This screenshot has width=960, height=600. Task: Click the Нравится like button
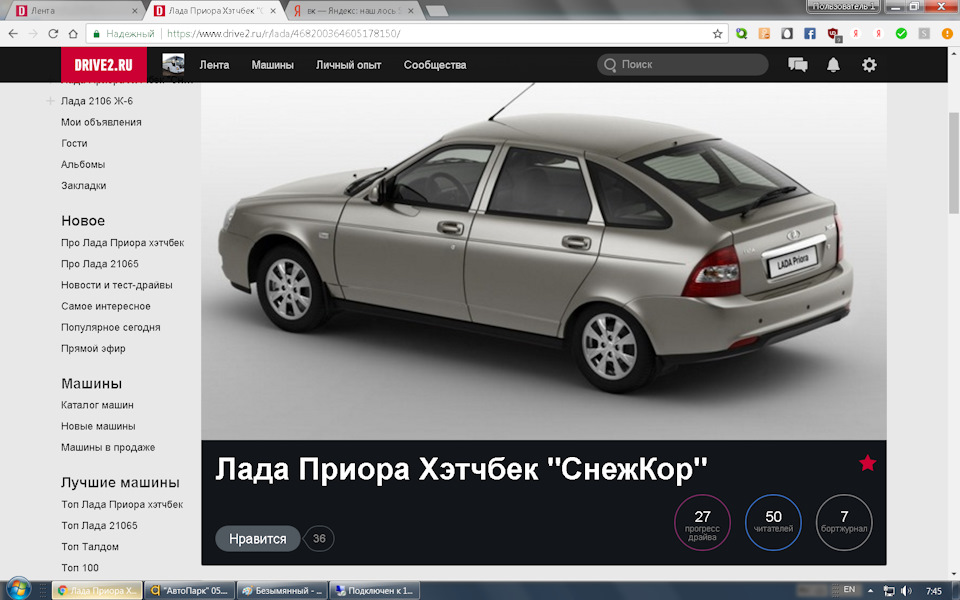(x=258, y=539)
